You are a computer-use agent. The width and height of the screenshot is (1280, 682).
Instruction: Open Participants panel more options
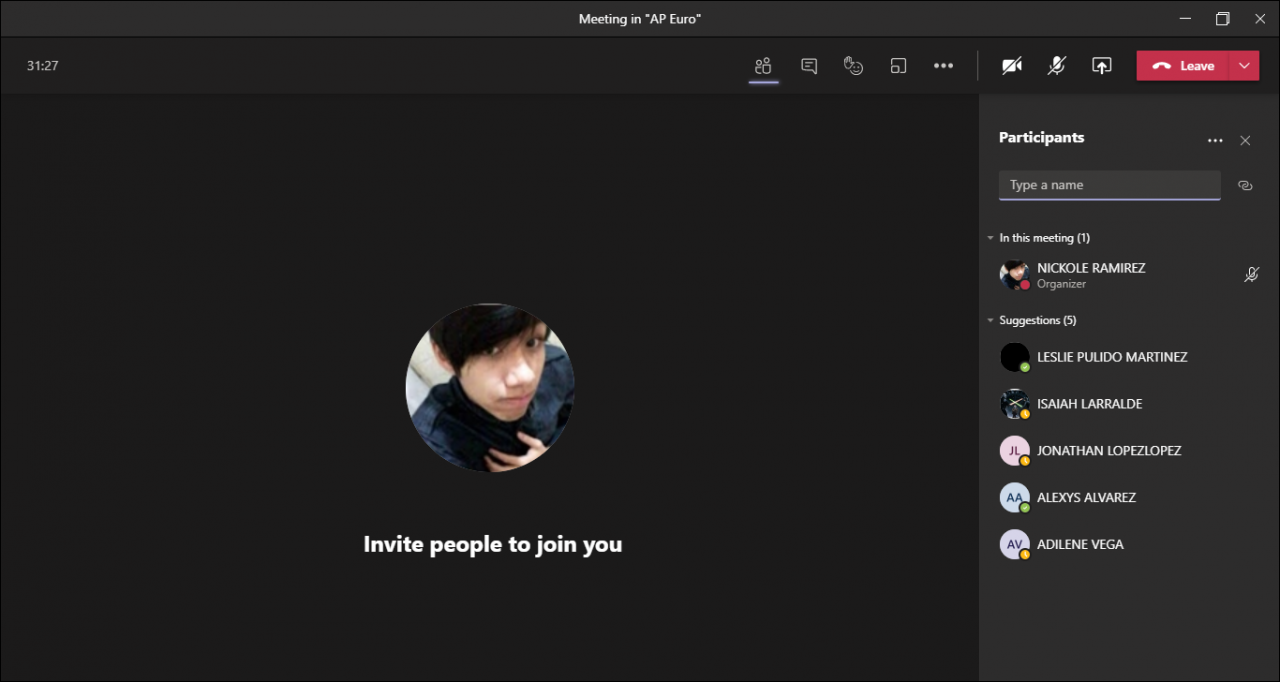coord(1215,141)
